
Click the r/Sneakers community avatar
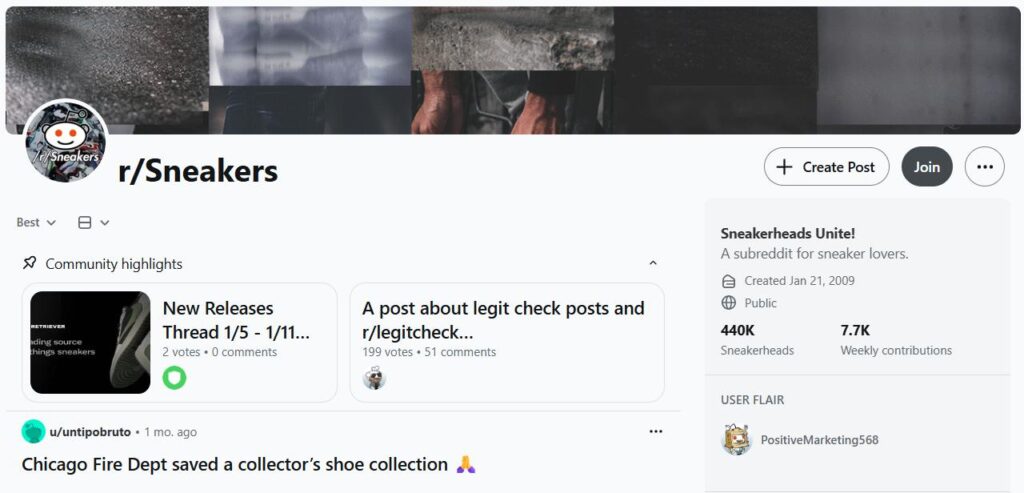(66, 141)
